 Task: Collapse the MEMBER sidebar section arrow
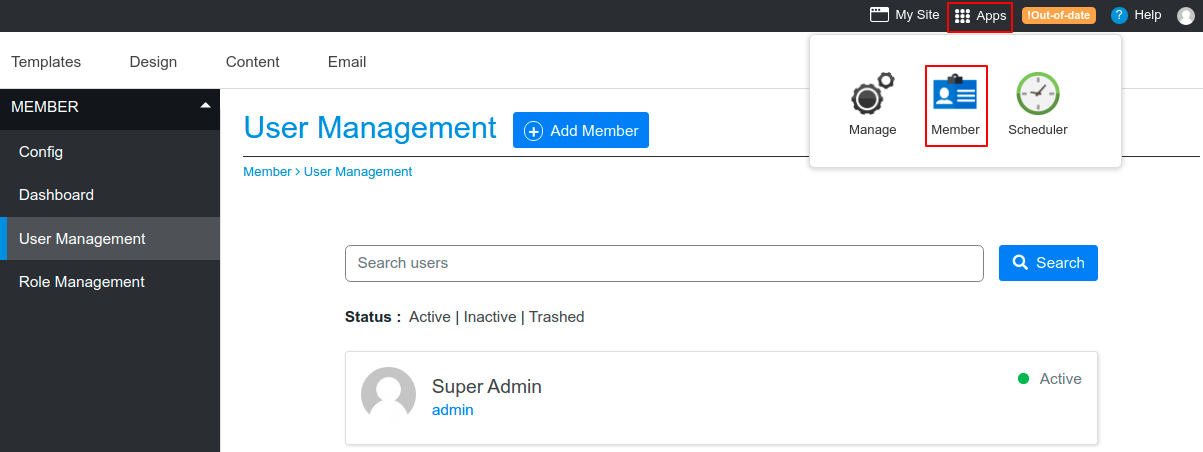coord(205,105)
